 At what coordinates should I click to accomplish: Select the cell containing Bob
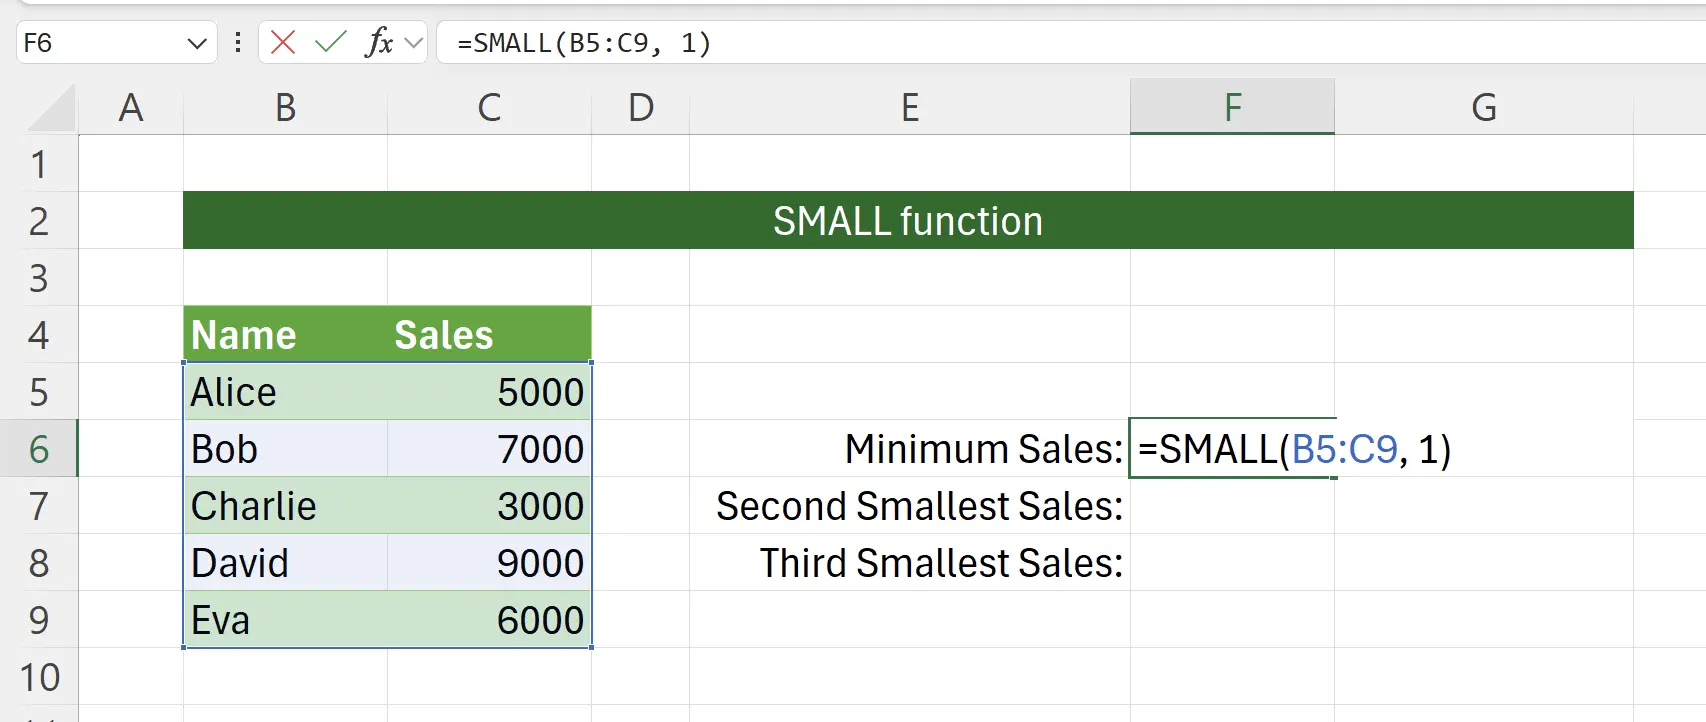point(286,449)
